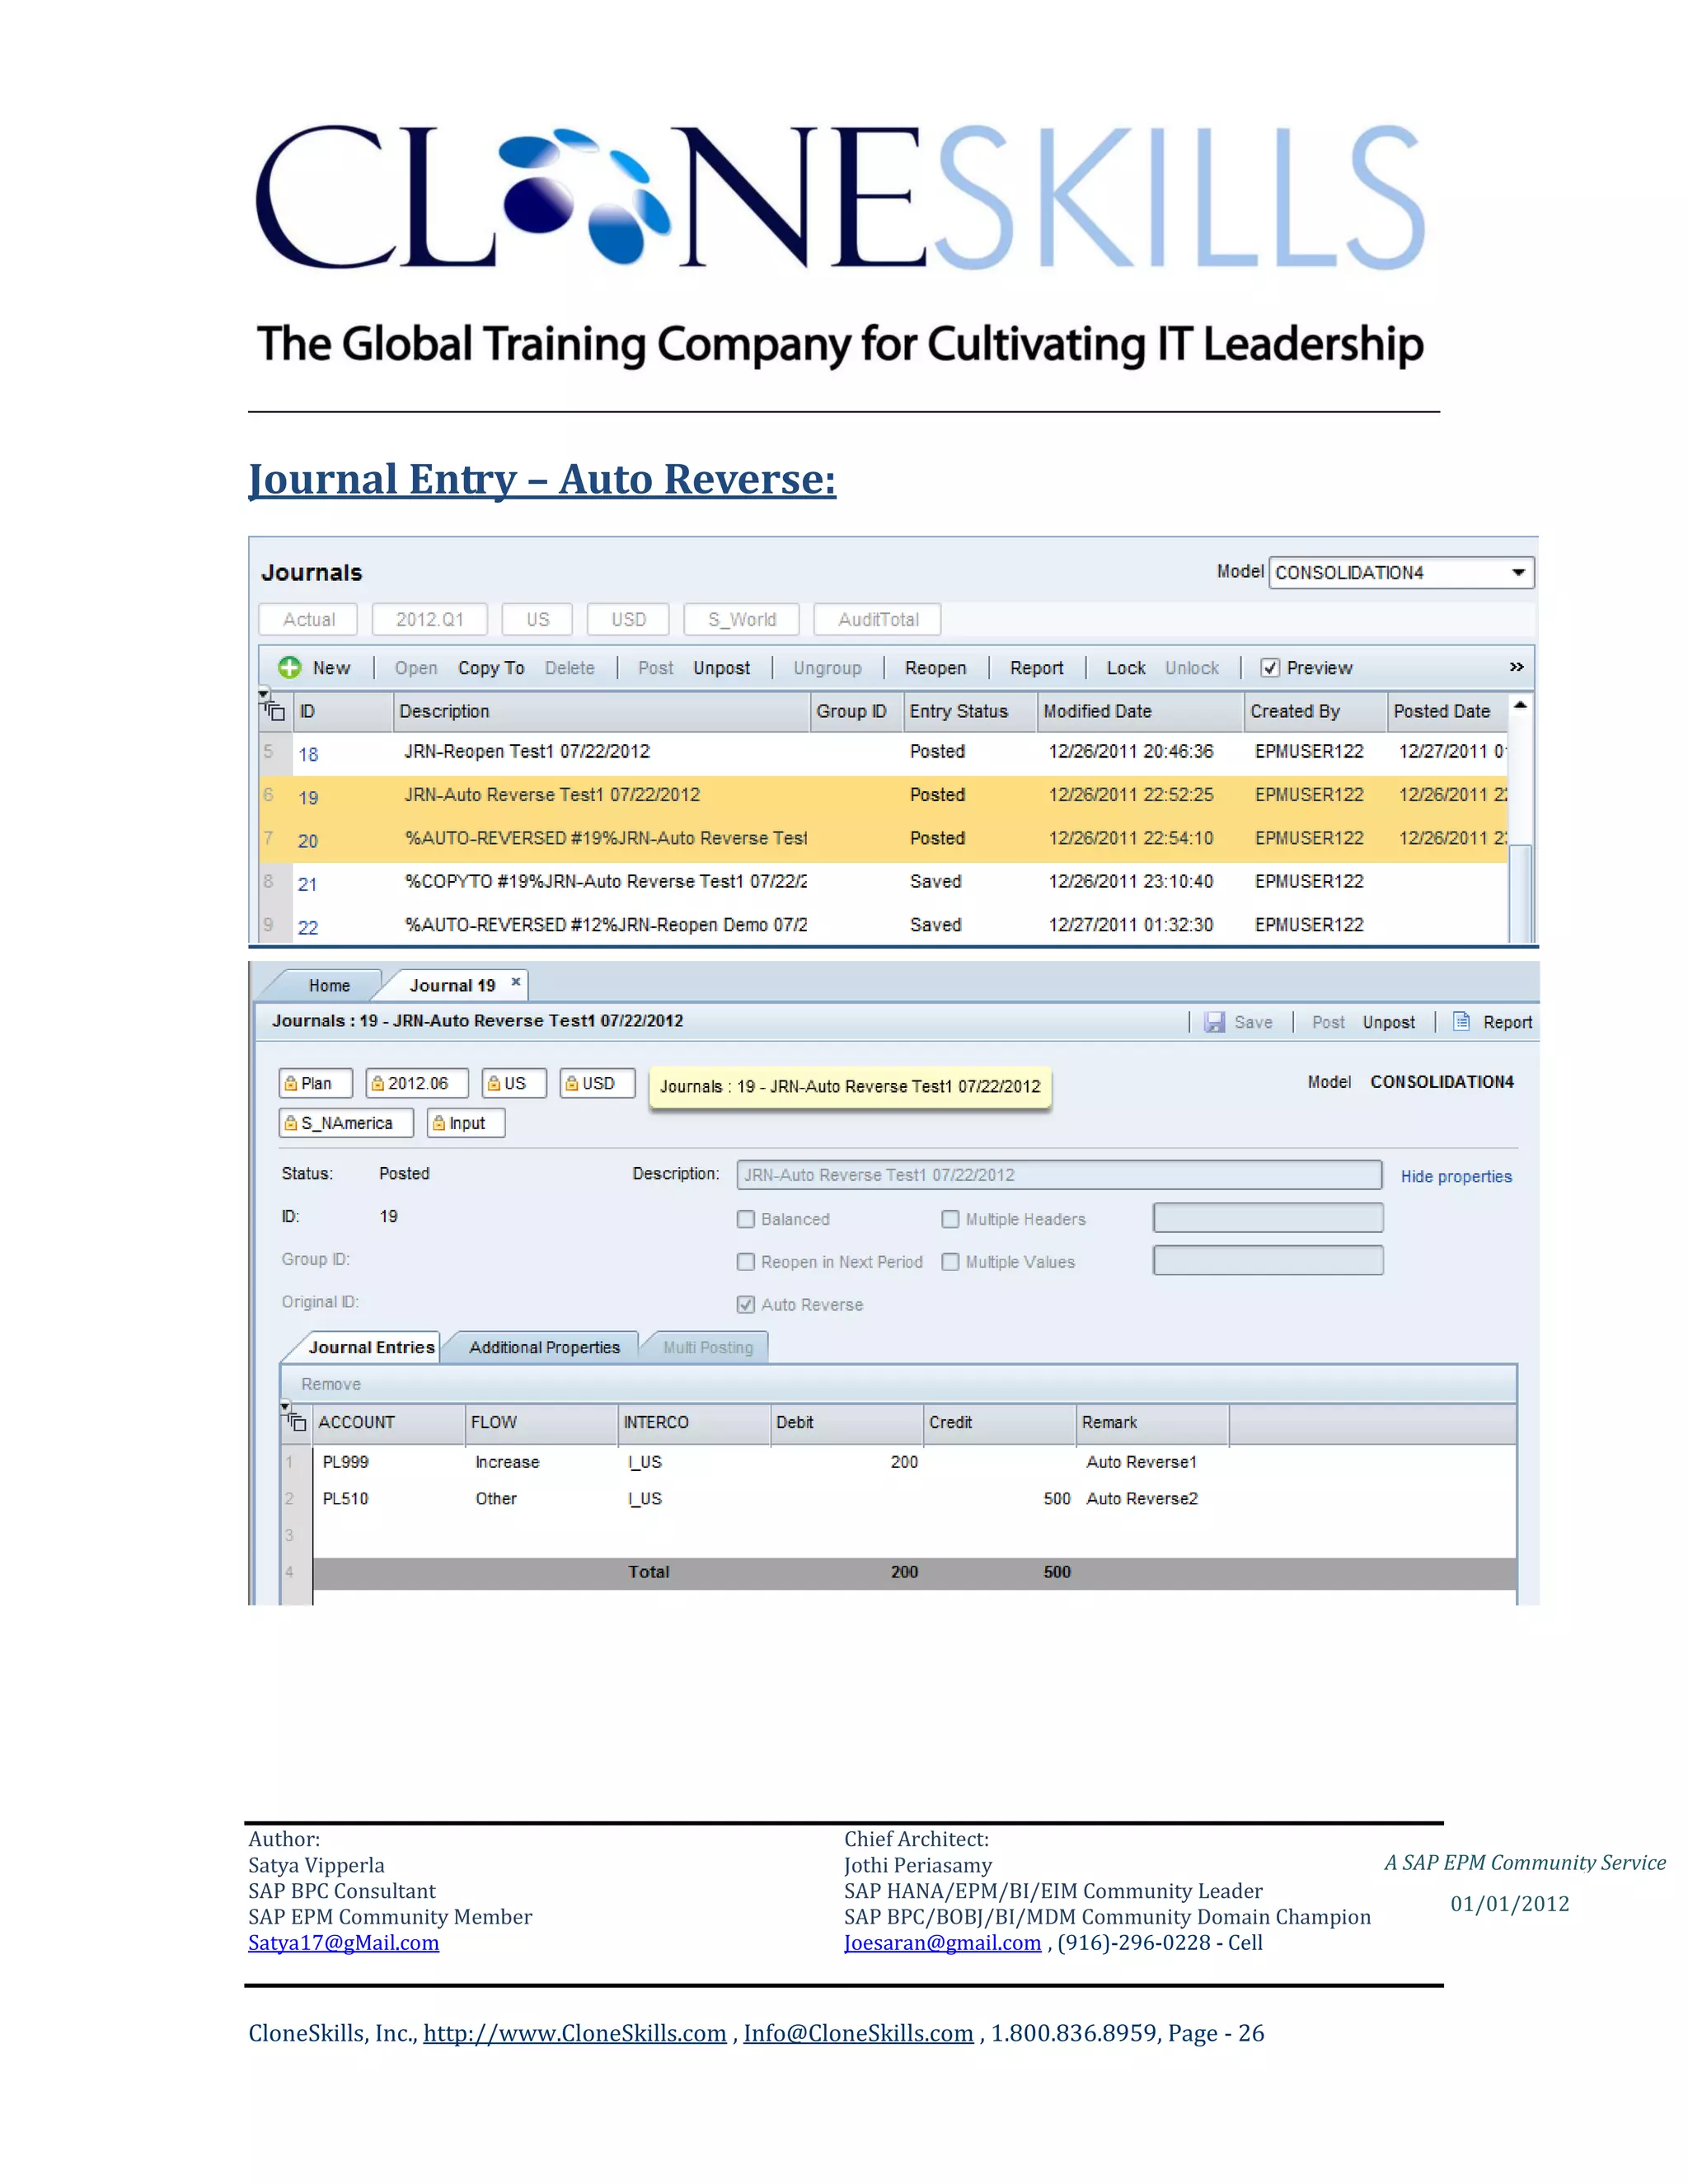
Task: Open journal ID 21 link
Action: 308,884
